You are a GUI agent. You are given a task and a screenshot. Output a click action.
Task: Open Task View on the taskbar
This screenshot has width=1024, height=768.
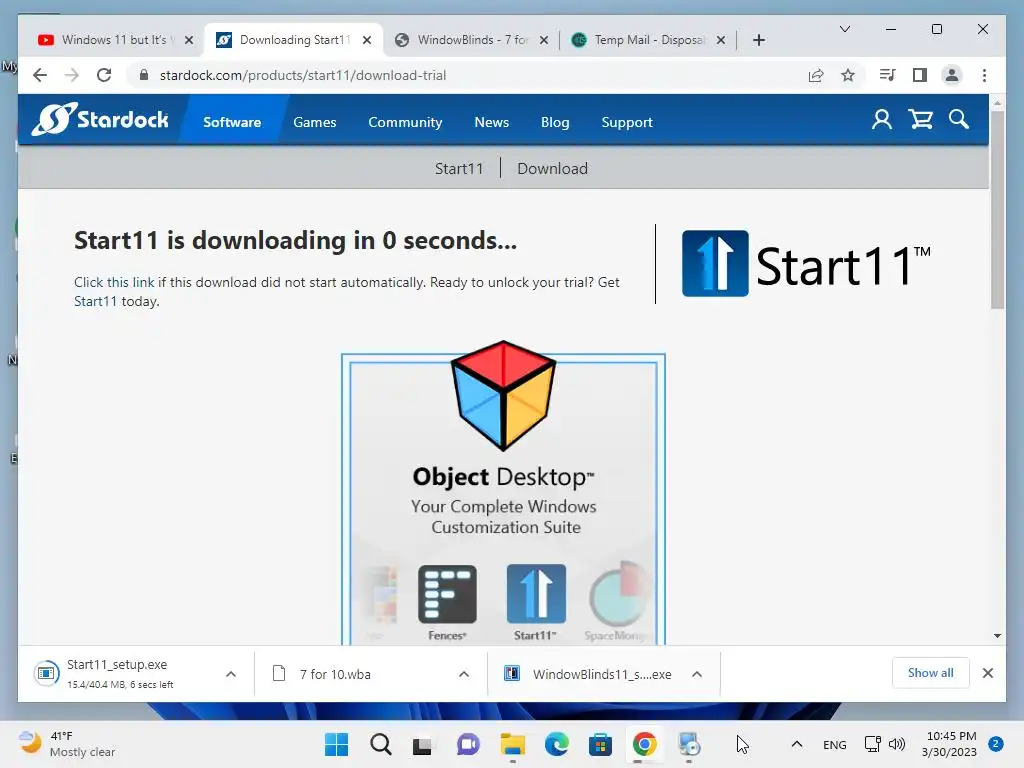[x=423, y=744]
